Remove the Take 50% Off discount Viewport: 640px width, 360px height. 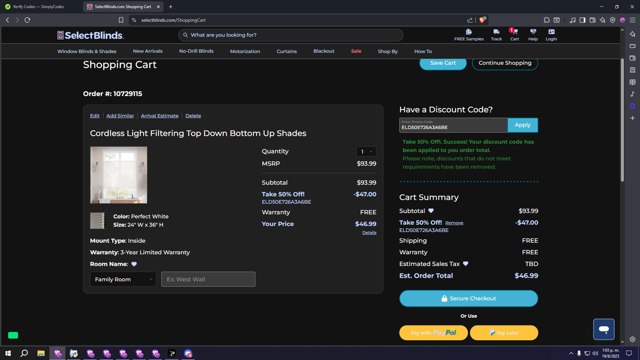(454, 223)
